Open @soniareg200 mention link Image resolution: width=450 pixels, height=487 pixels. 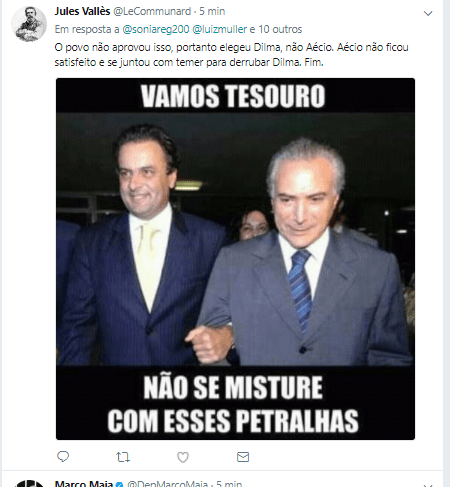click(x=156, y=29)
